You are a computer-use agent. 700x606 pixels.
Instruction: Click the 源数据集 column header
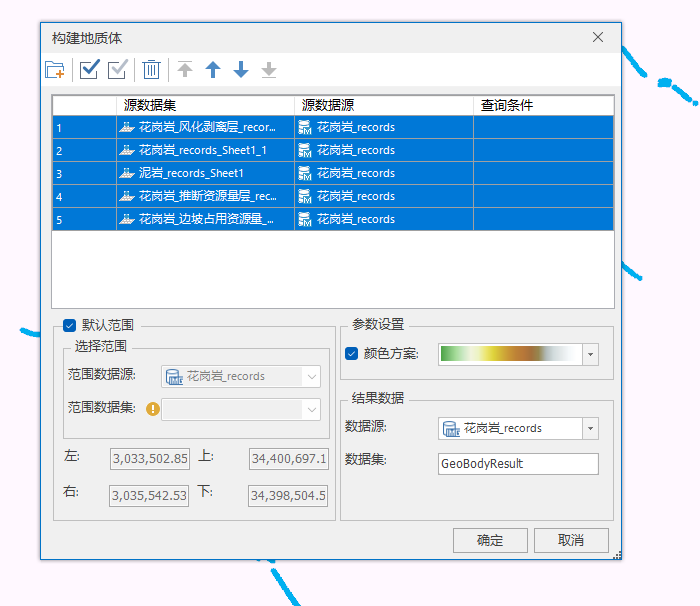pos(205,105)
